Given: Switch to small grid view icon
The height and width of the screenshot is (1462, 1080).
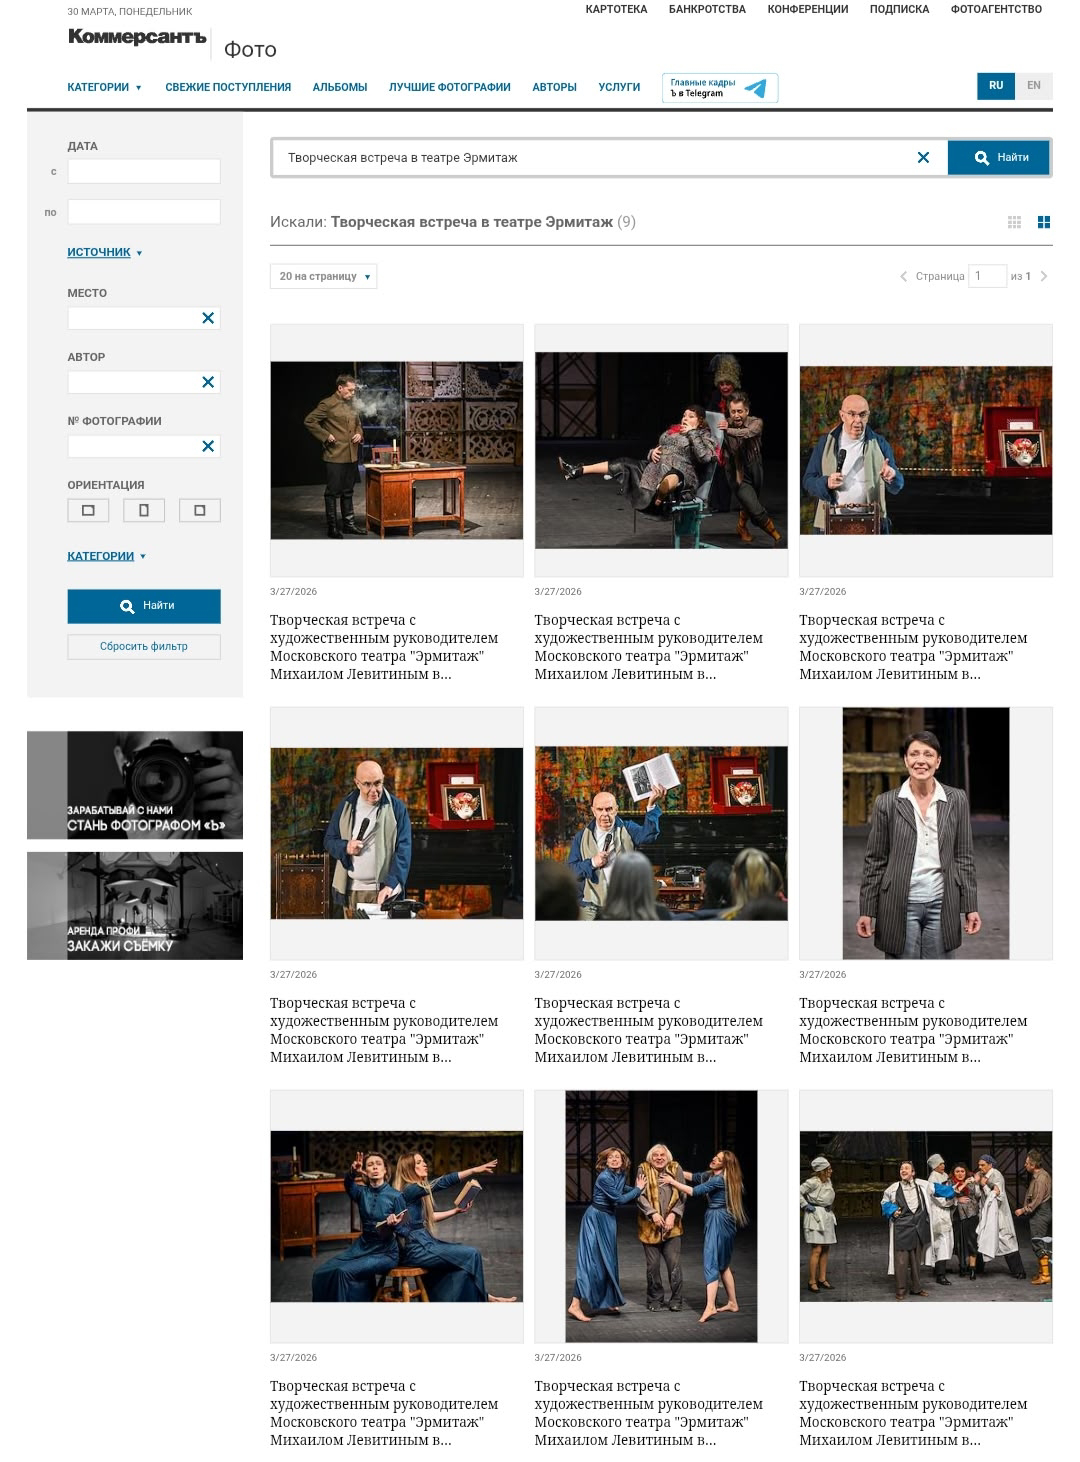Looking at the screenshot, I should tap(1014, 222).
